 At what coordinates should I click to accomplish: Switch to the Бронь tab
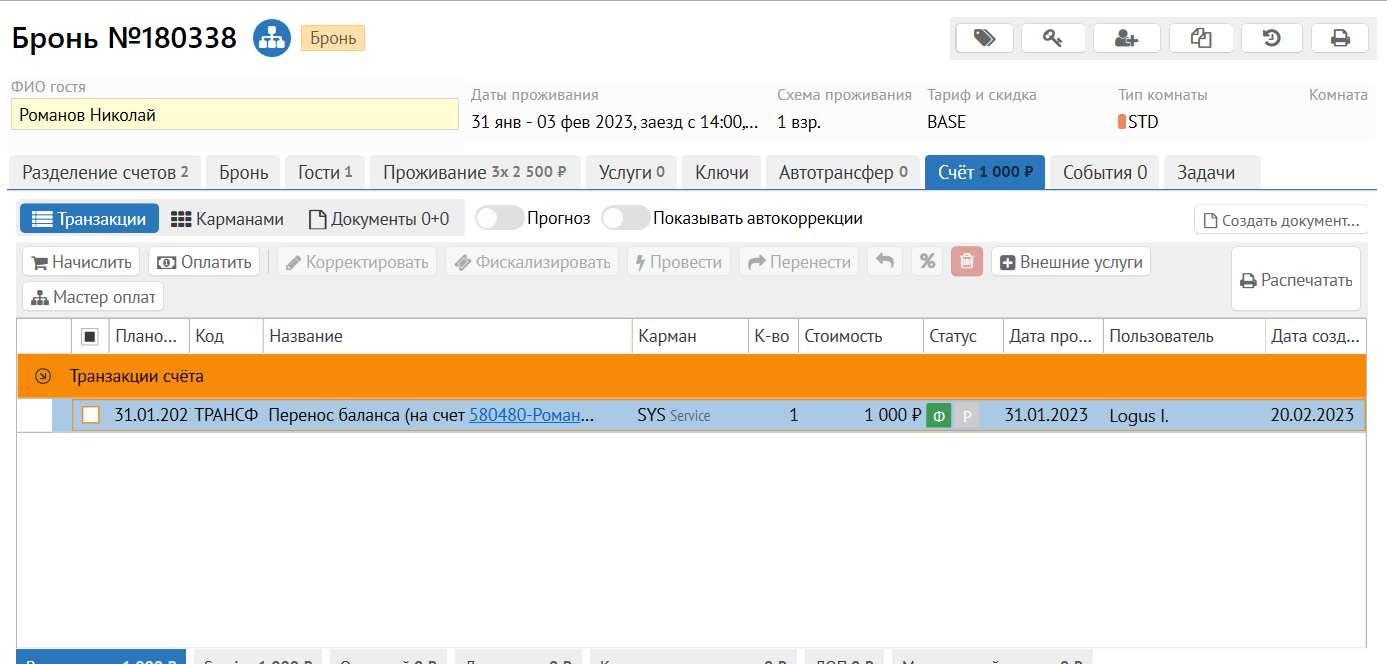(244, 172)
